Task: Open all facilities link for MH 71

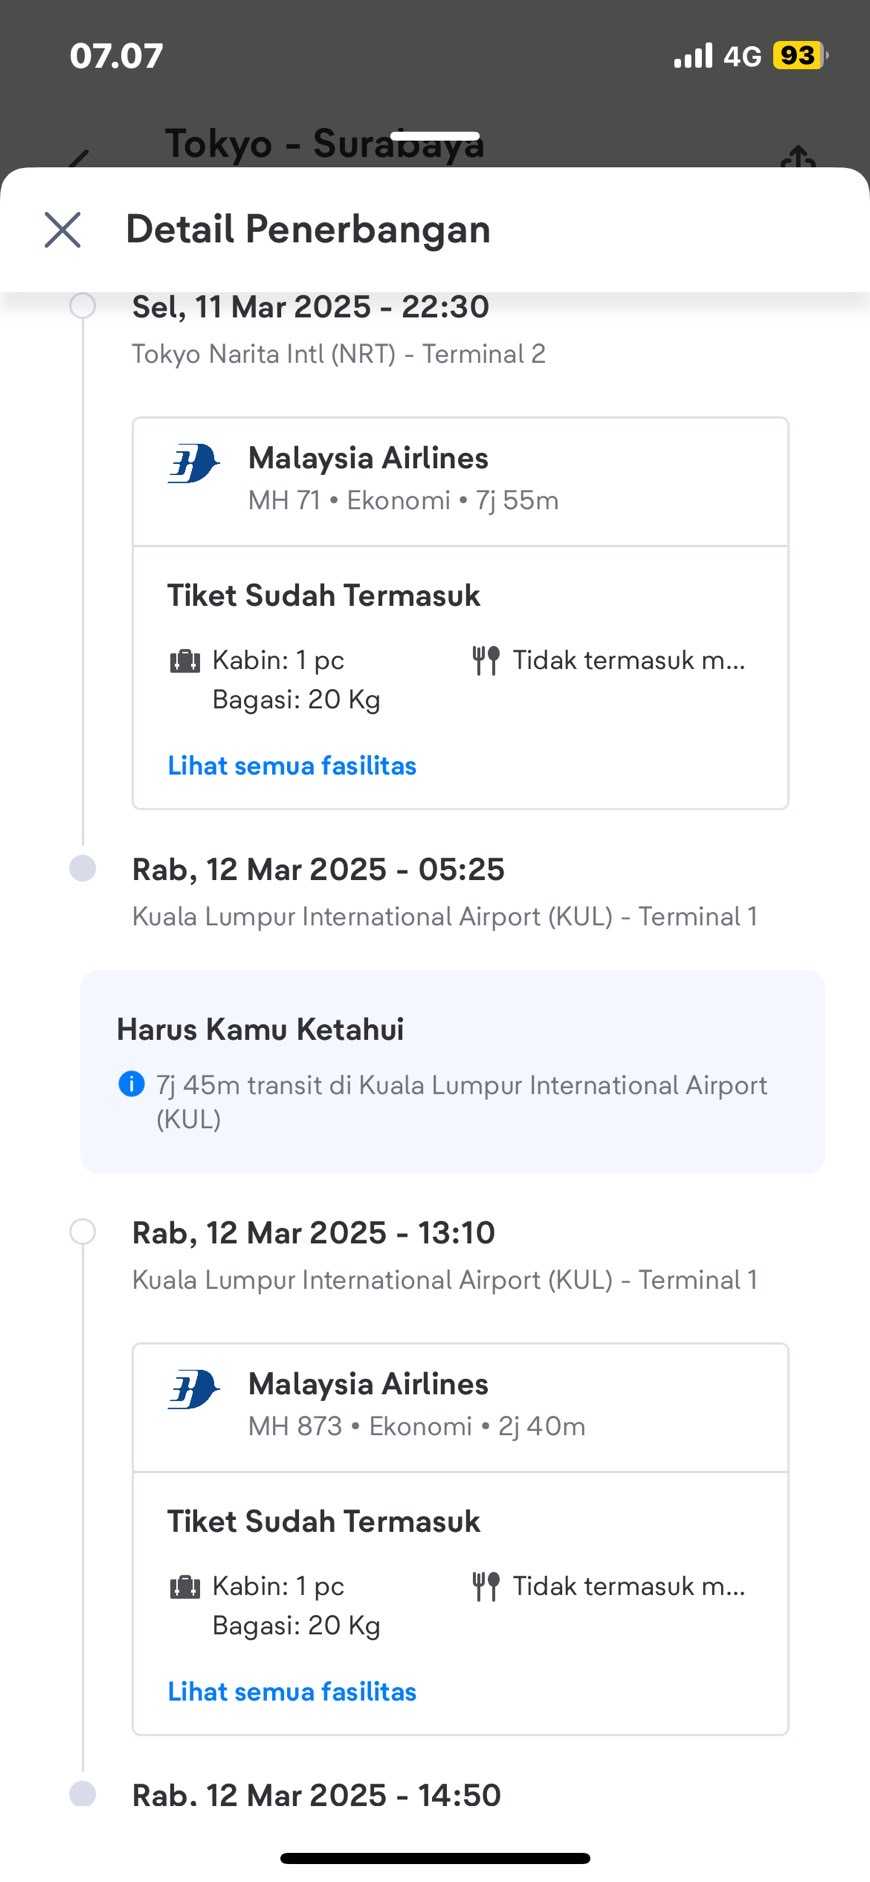Action: 292,766
